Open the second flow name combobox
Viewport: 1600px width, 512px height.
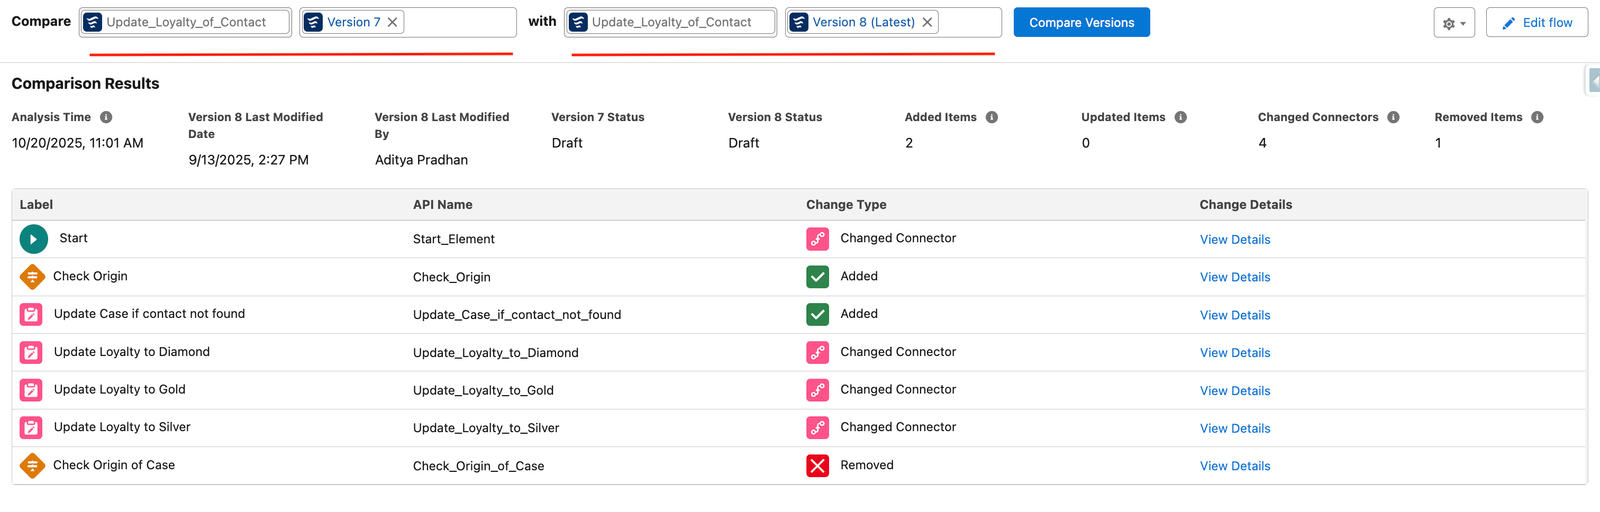[x=671, y=22]
